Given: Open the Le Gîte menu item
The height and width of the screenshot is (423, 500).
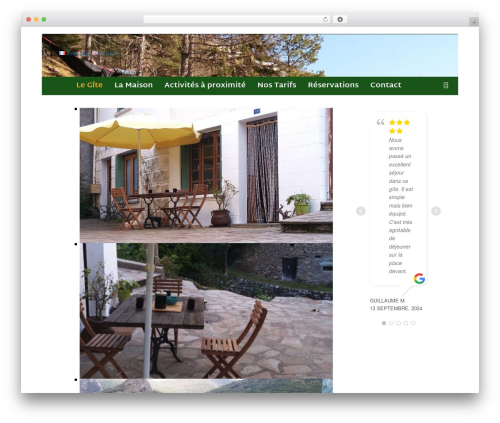Looking at the screenshot, I should pos(89,85).
